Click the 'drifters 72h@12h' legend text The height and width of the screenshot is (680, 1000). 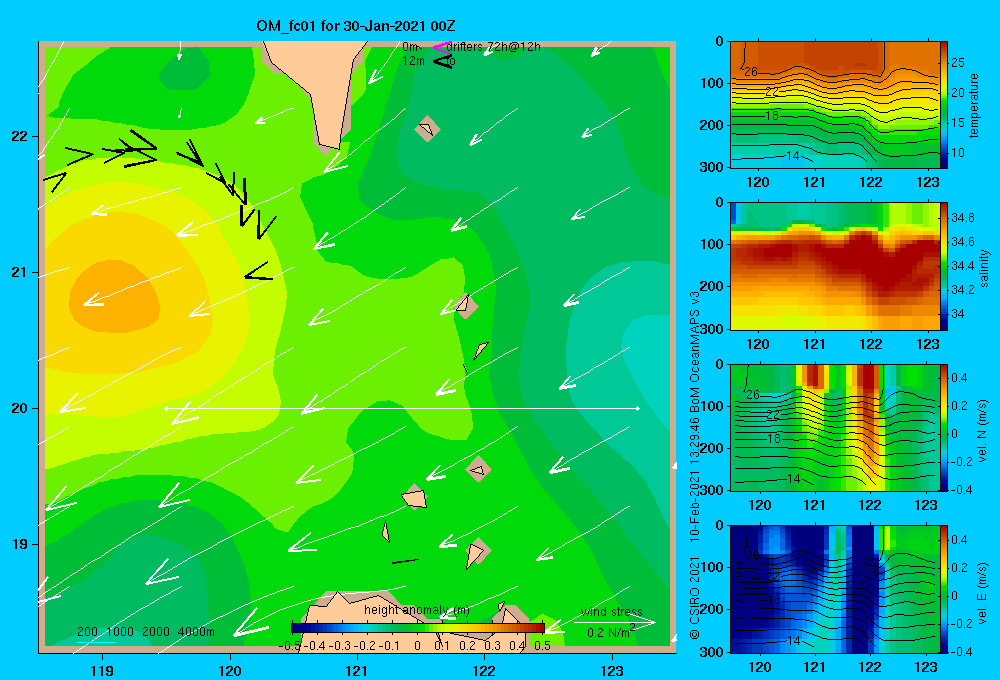(493, 47)
